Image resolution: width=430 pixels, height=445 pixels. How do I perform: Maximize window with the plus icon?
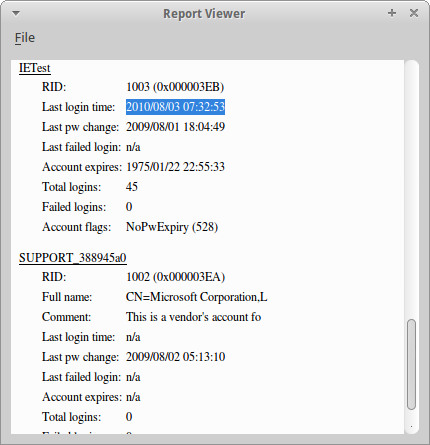(392, 13)
